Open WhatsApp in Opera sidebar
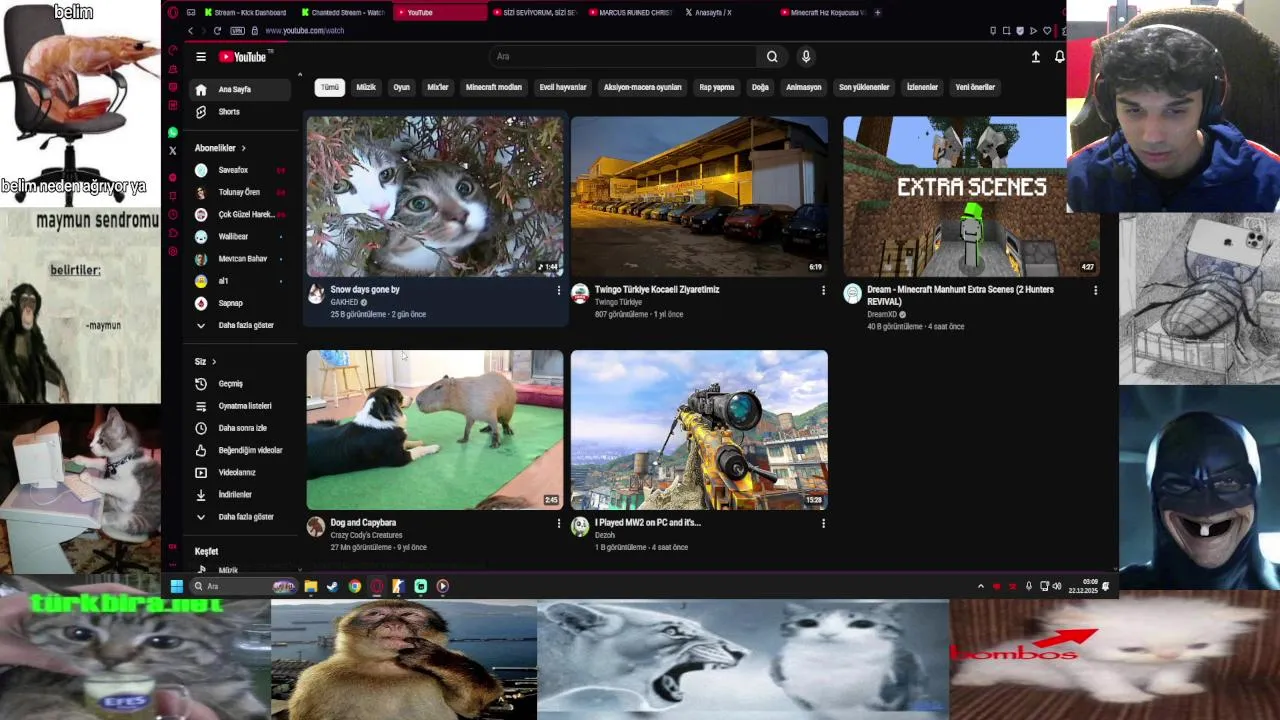Viewport: 1280px width, 720px height. (x=173, y=132)
